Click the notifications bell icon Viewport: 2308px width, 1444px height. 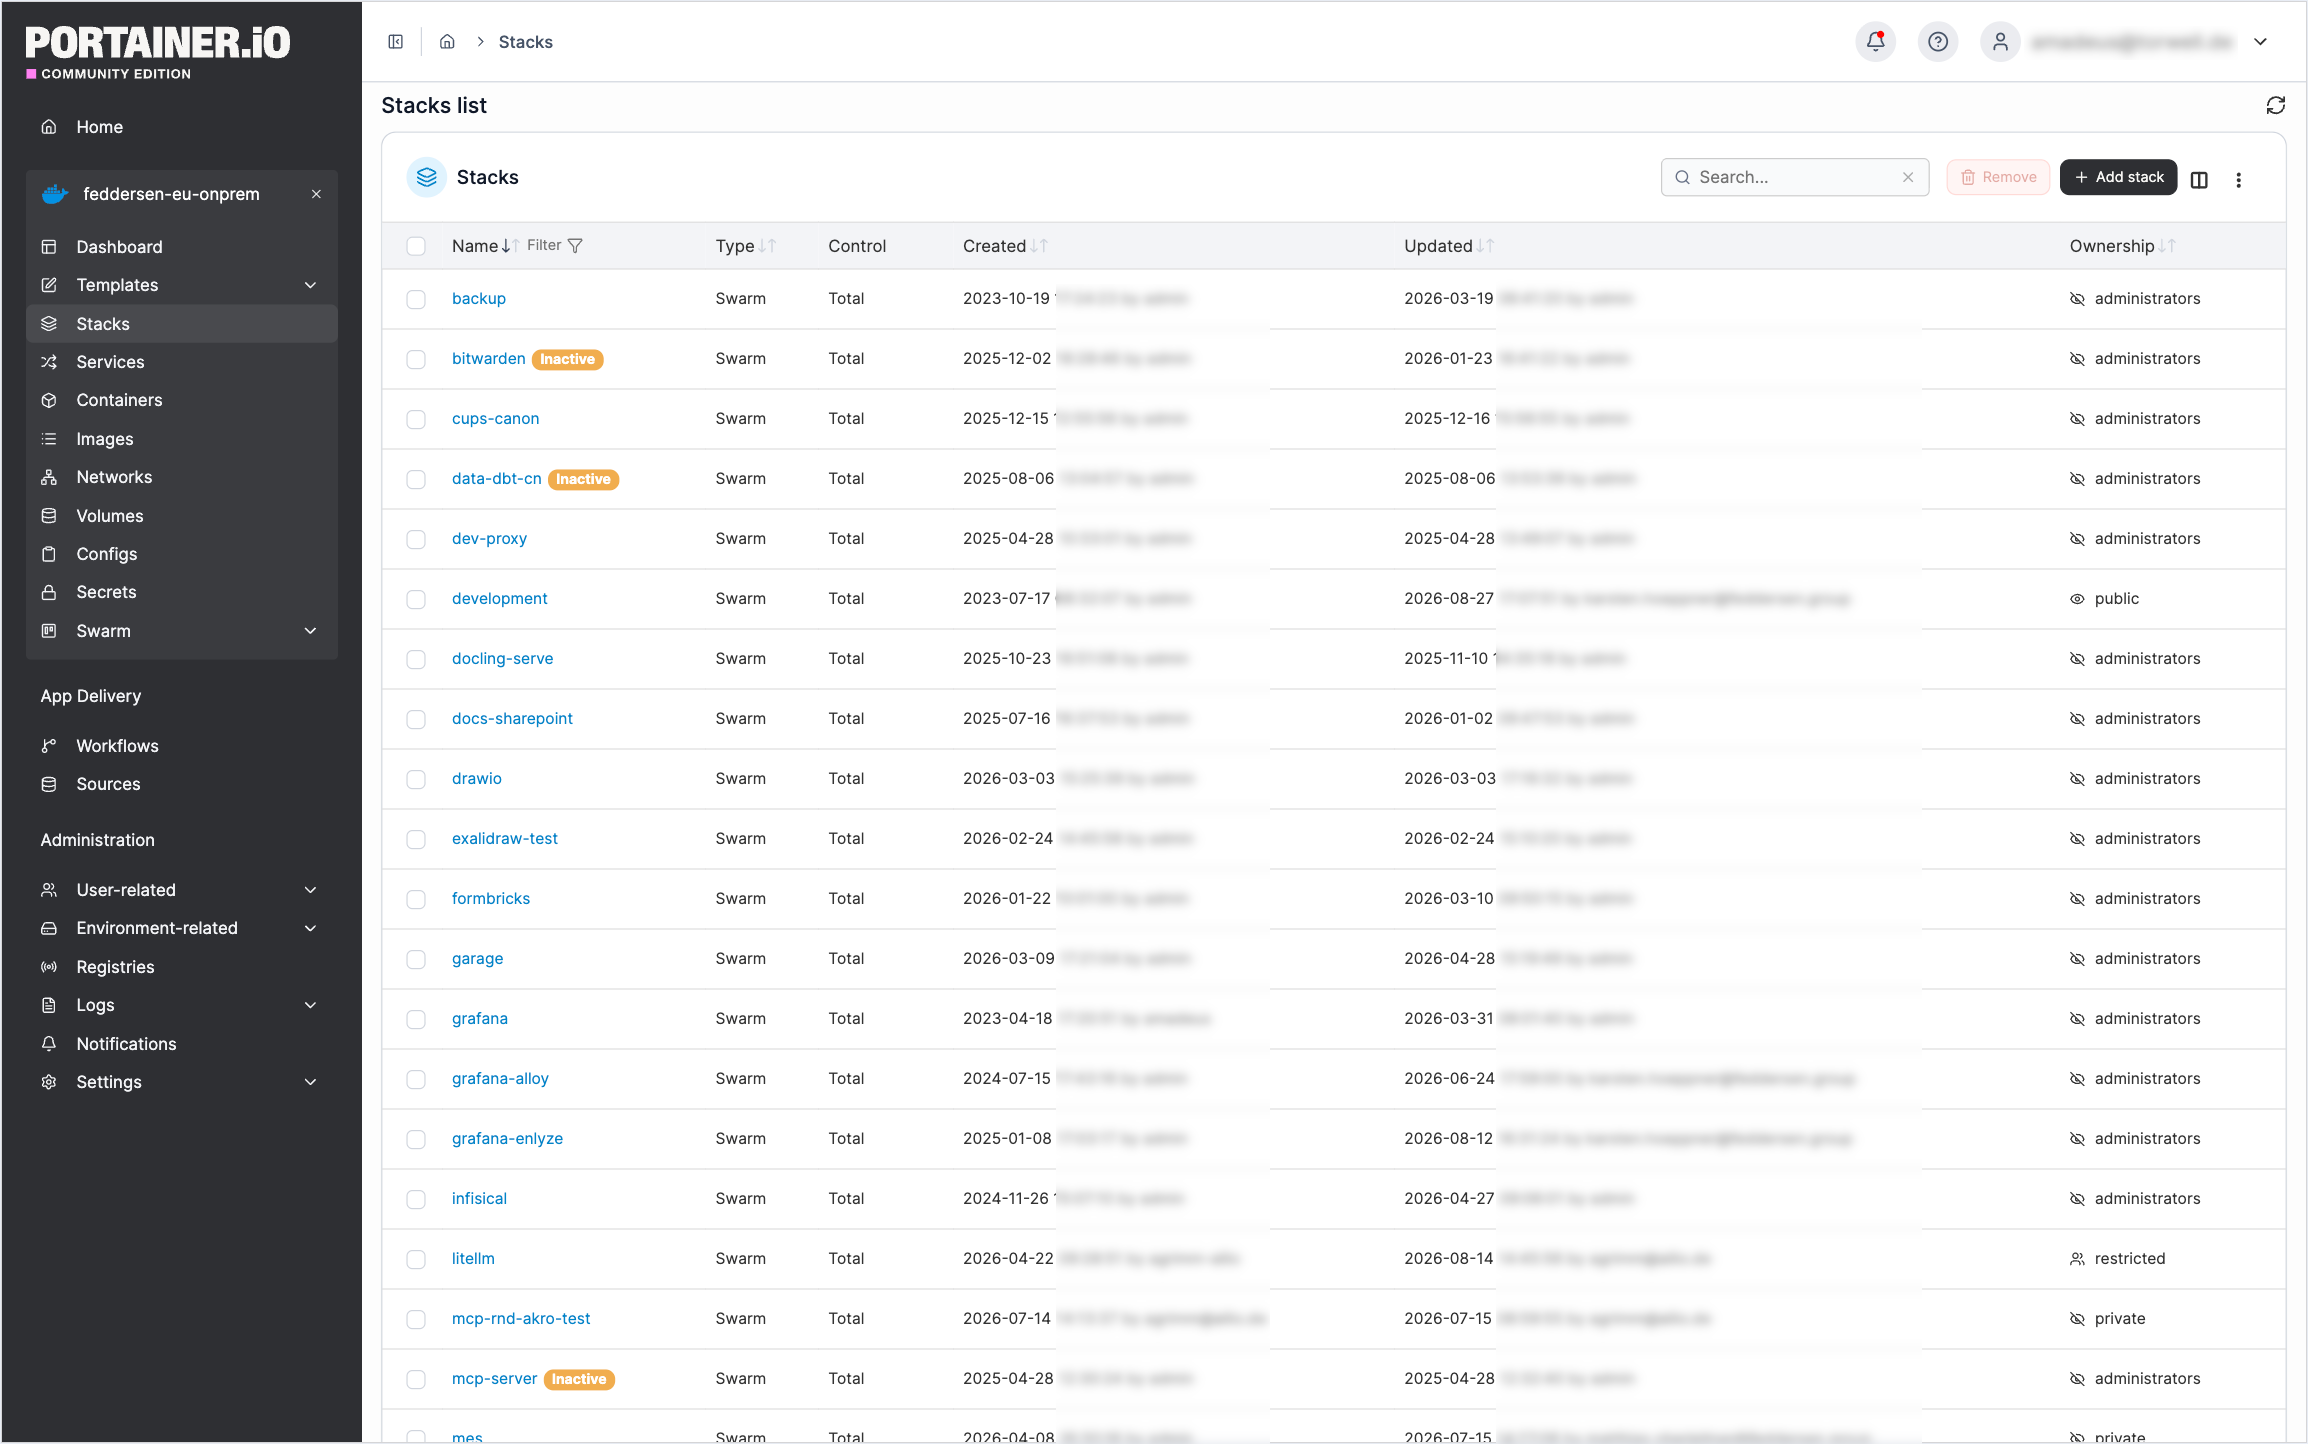tap(1875, 42)
